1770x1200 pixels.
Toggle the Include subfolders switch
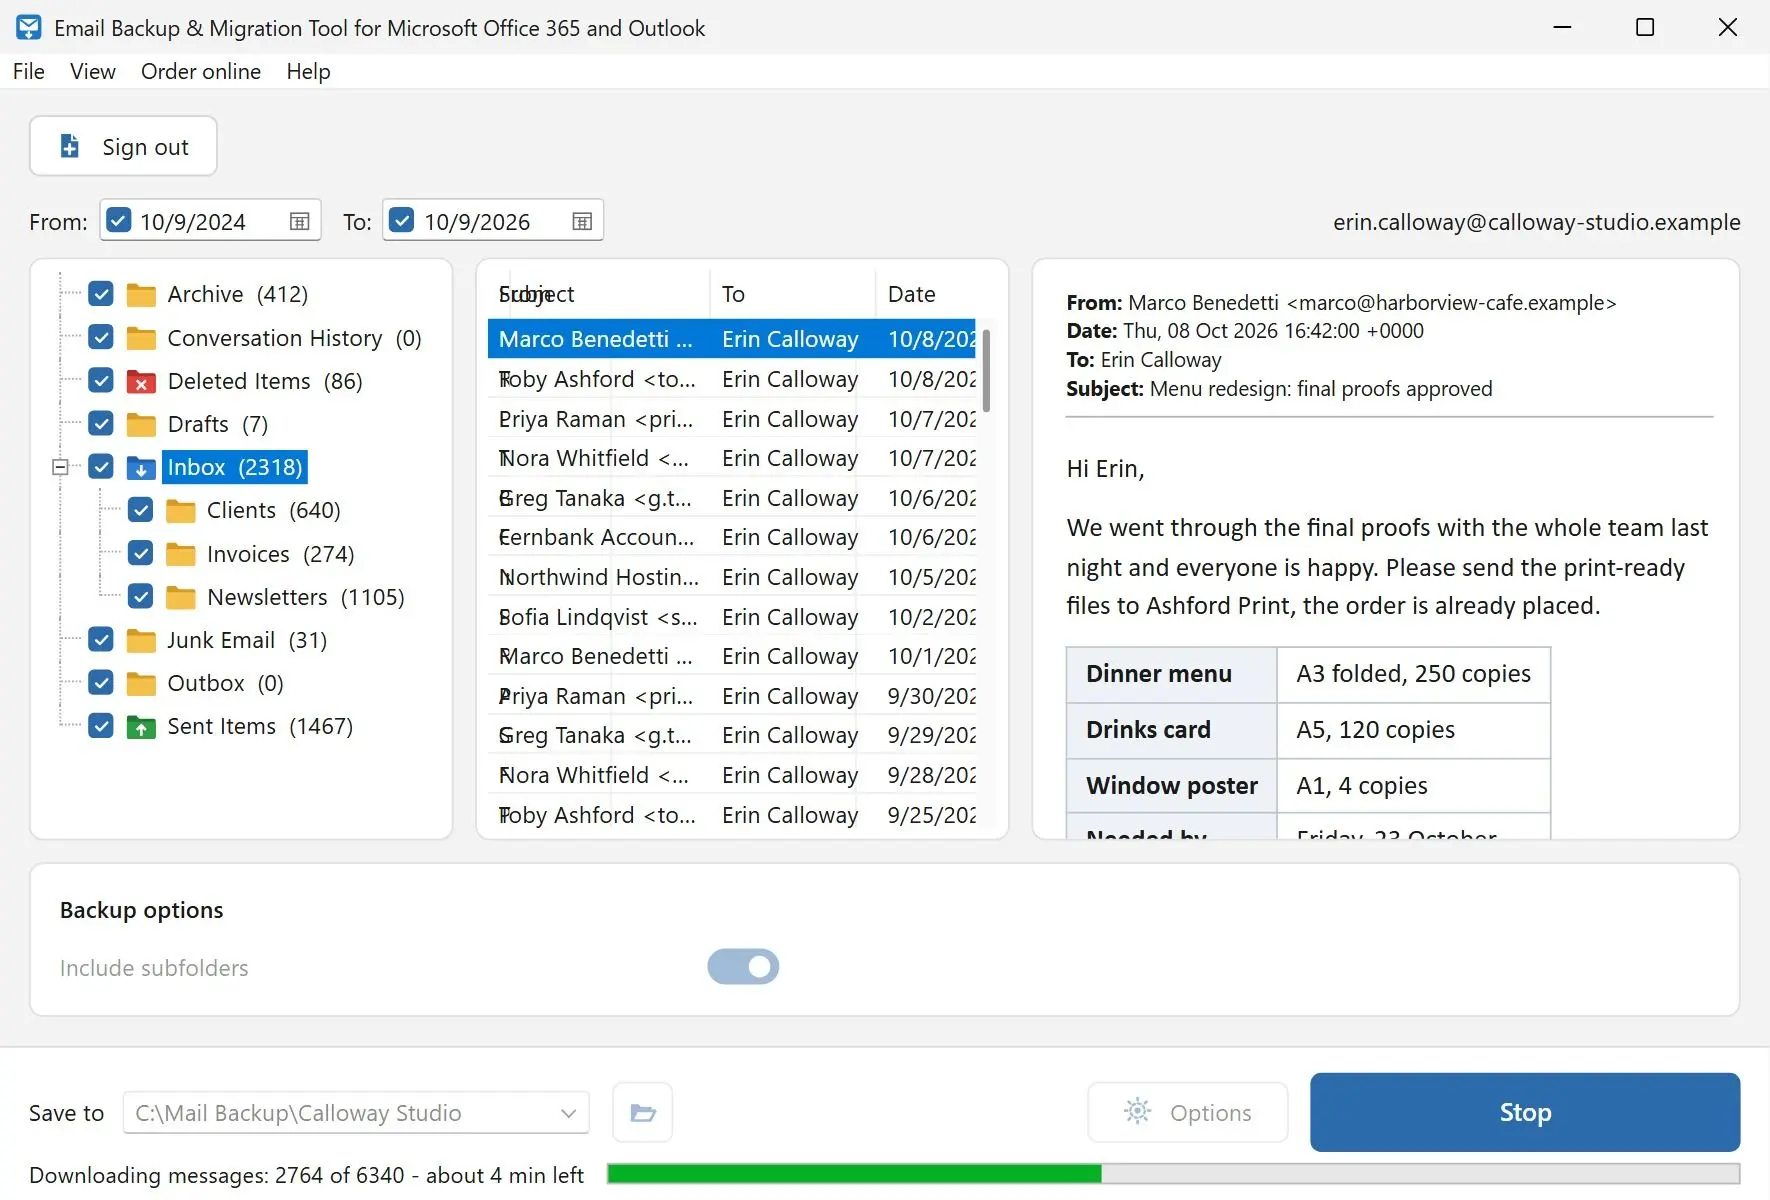(x=743, y=967)
